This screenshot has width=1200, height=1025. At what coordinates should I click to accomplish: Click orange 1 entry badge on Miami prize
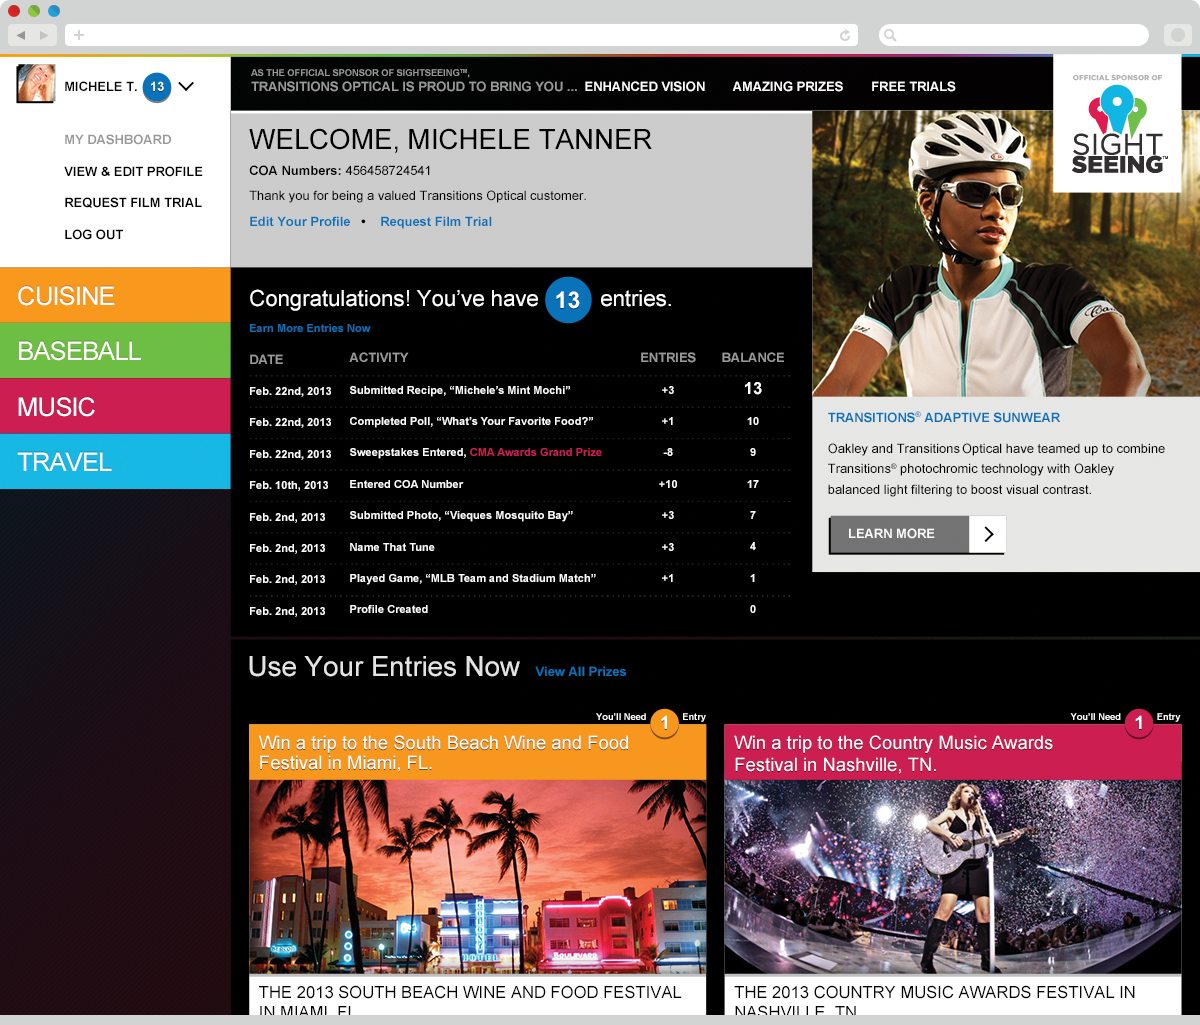point(665,723)
